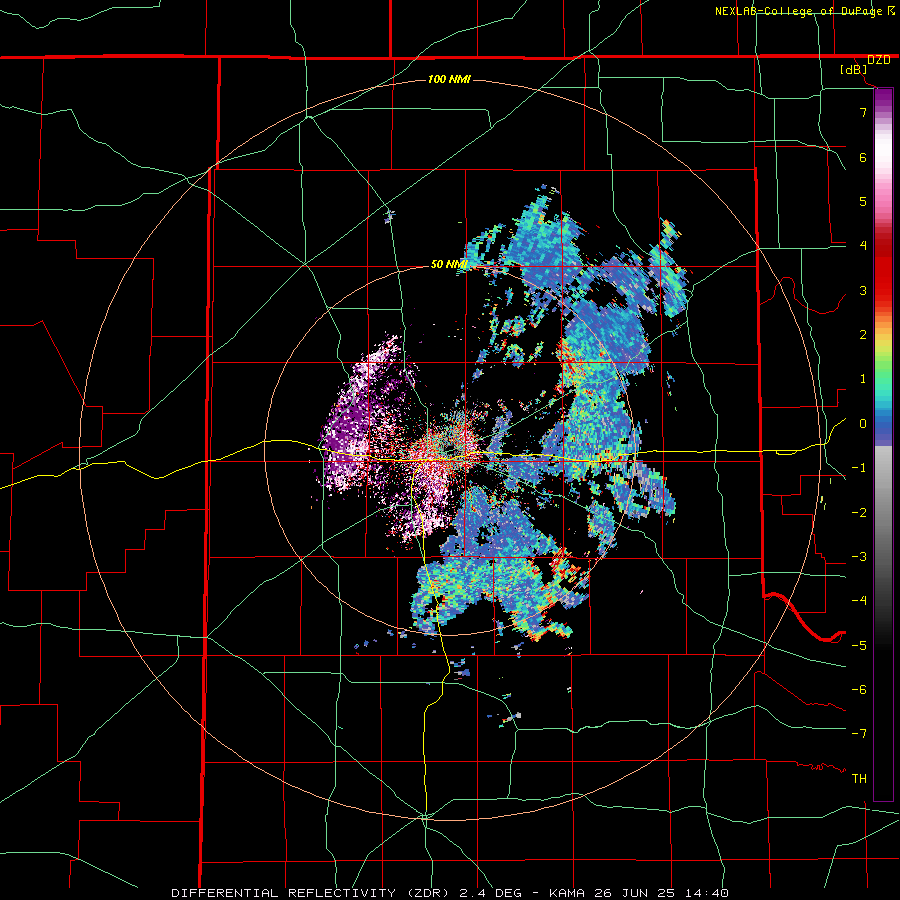Click the 6 value on the dB scale
The width and height of the screenshot is (900, 900).
click(863, 157)
